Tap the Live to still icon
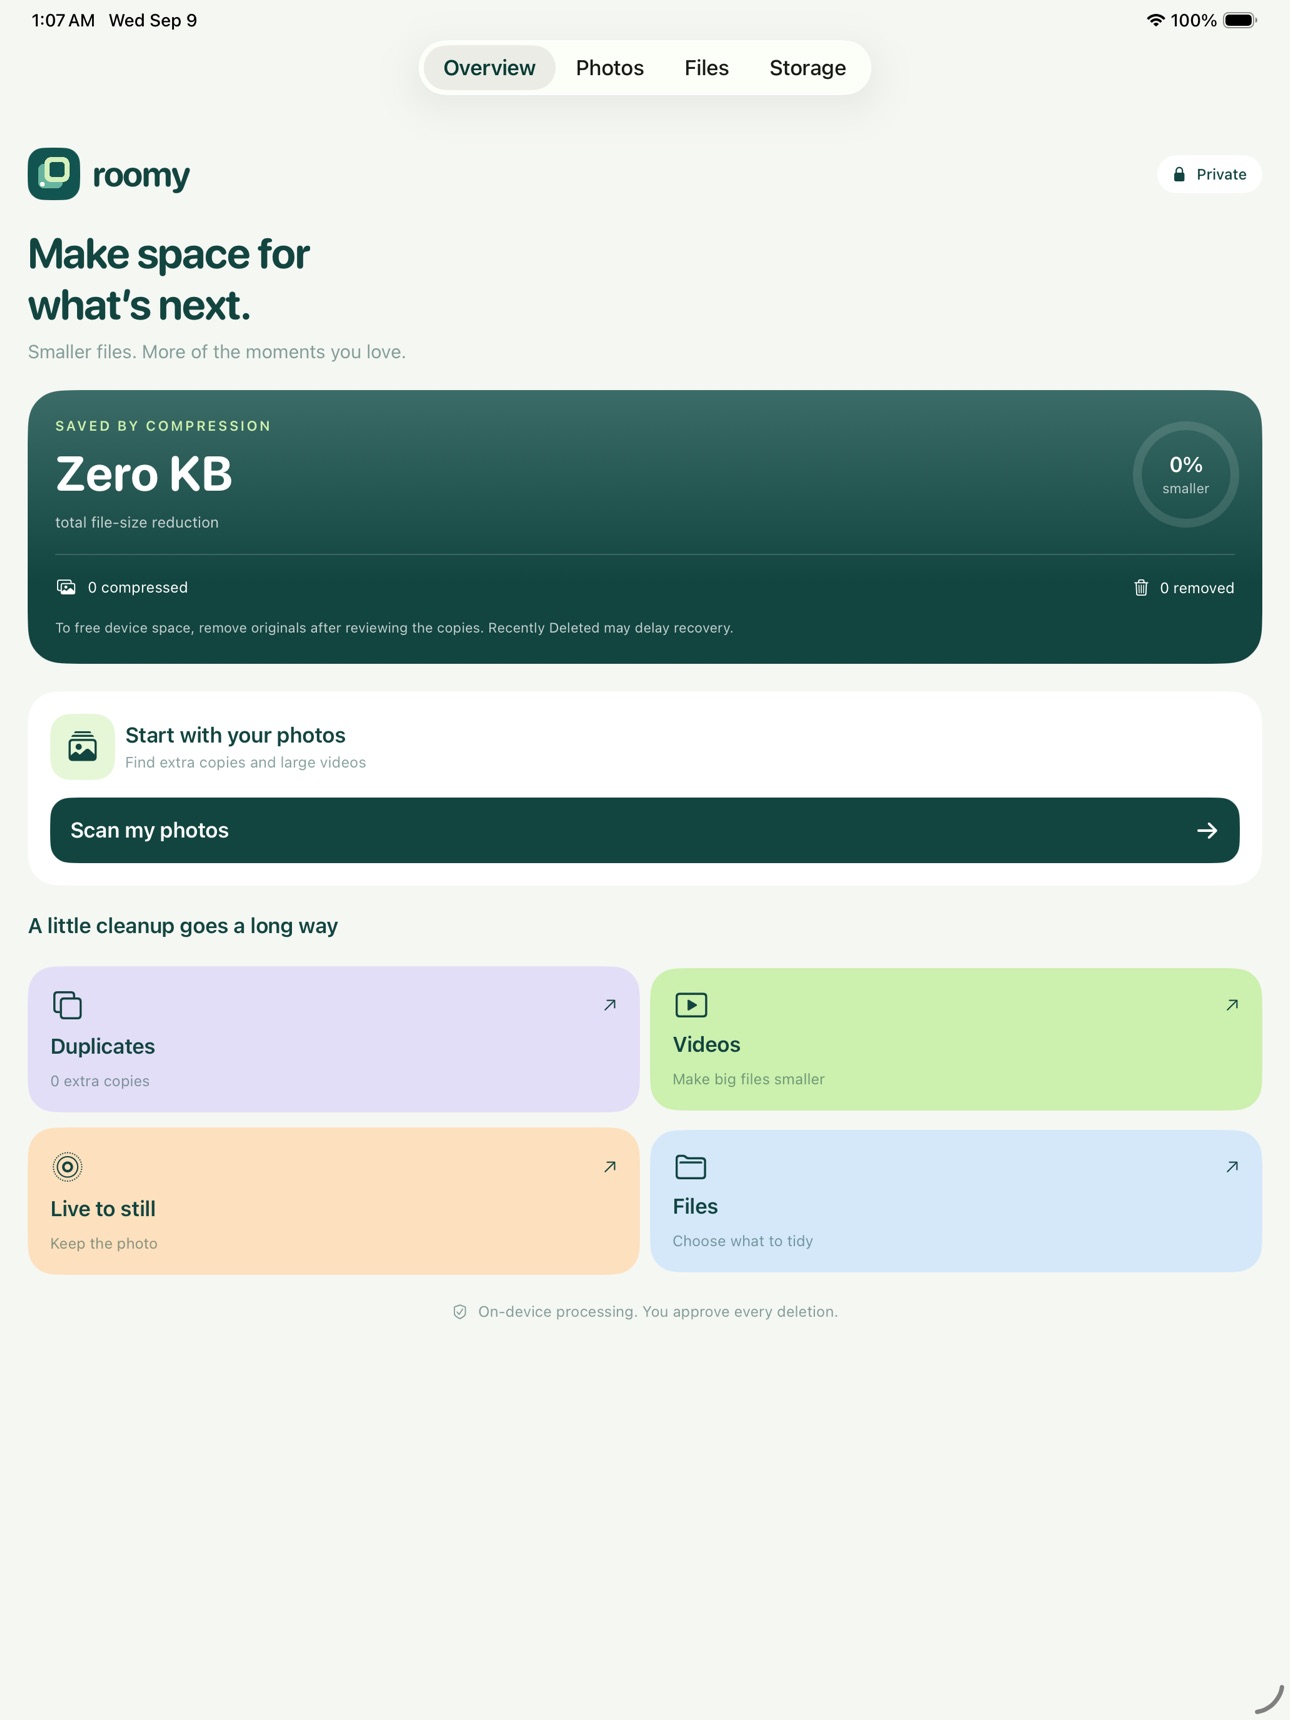The height and width of the screenshot is (1720, 1290). (67, 1167)
